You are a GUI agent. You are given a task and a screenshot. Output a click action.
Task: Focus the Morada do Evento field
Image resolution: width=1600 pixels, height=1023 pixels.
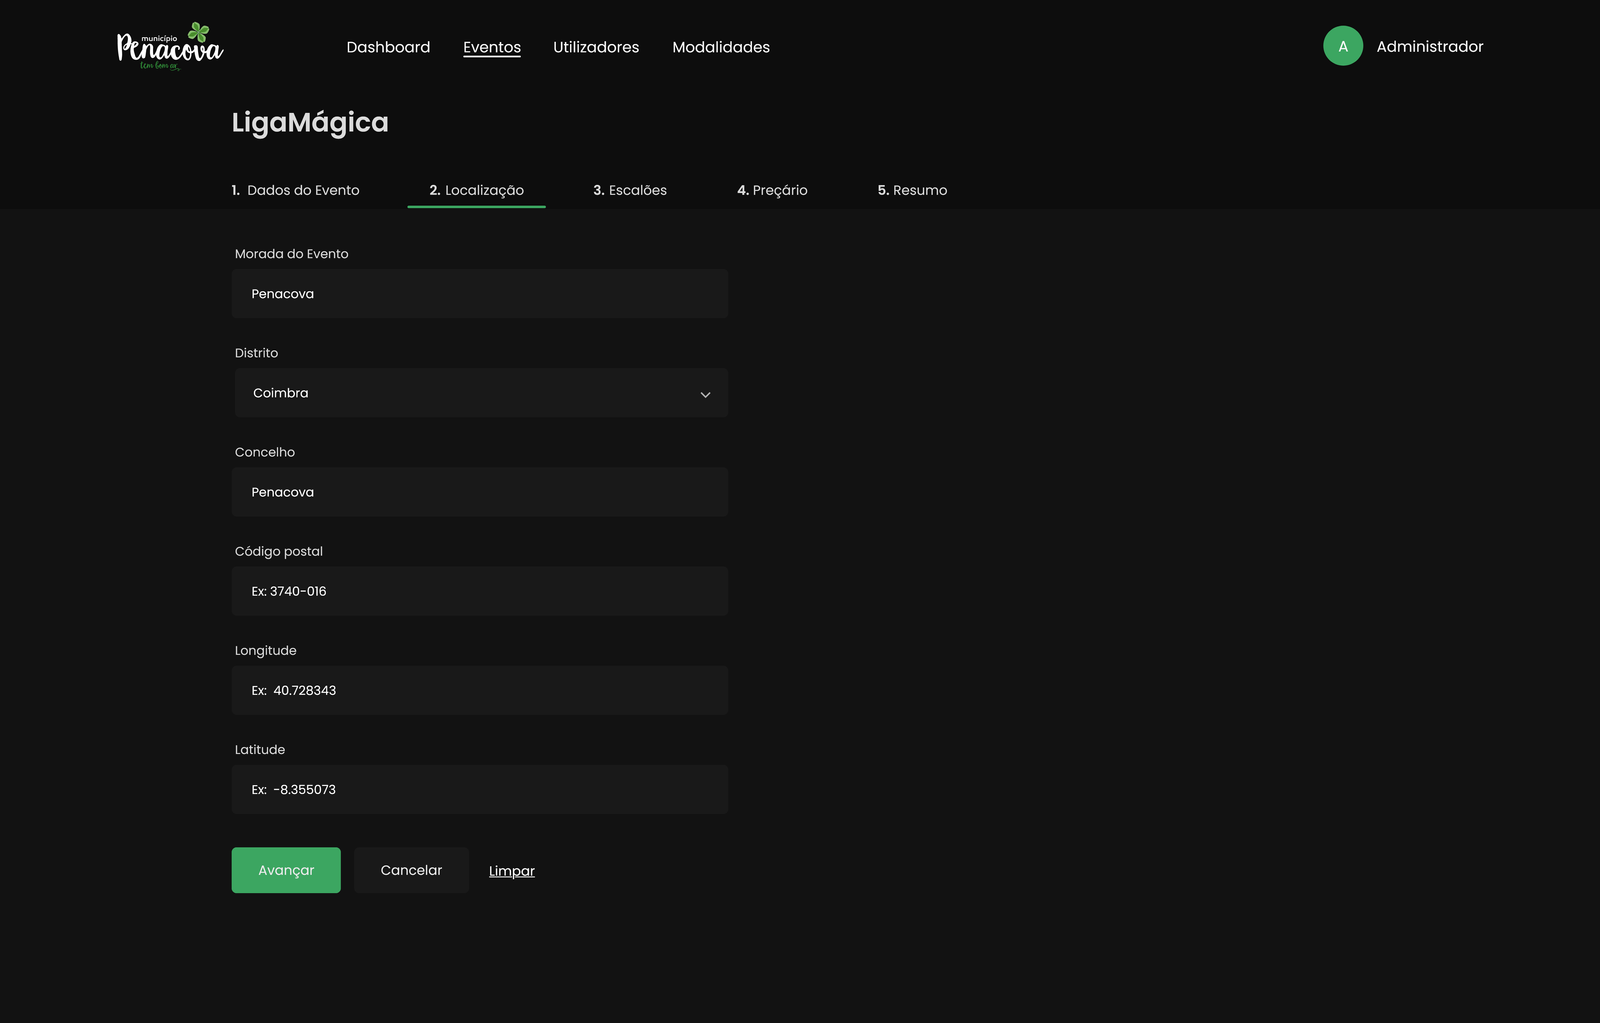479,294
